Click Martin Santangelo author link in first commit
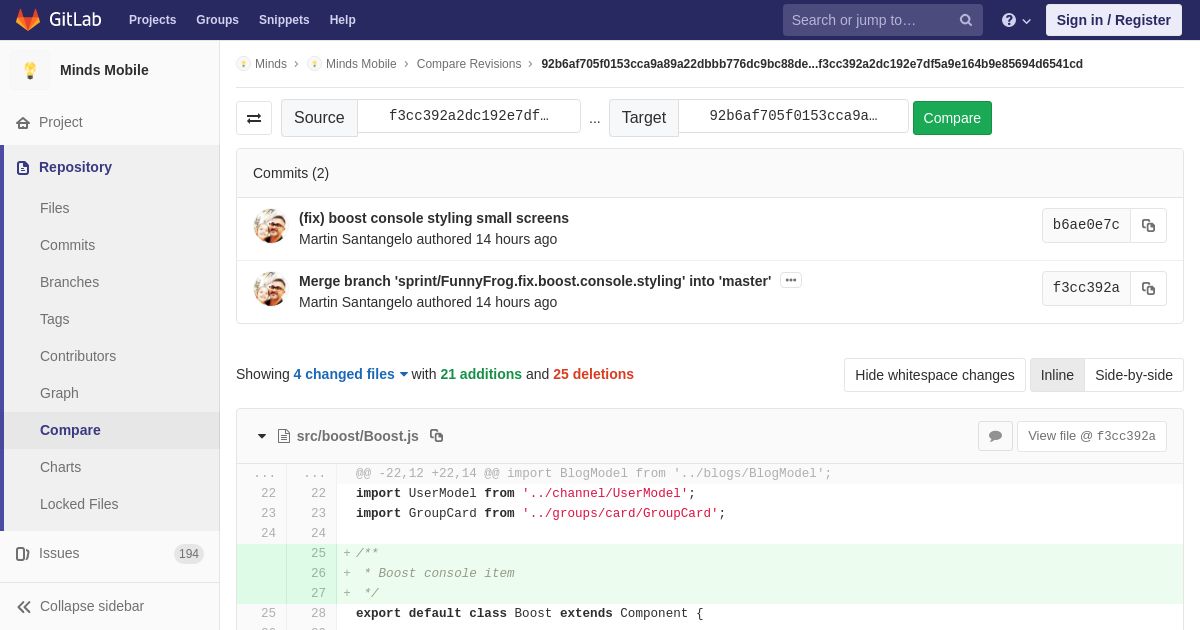Image resolution: width=1200 pixels, height=630 pixels. 355,239
